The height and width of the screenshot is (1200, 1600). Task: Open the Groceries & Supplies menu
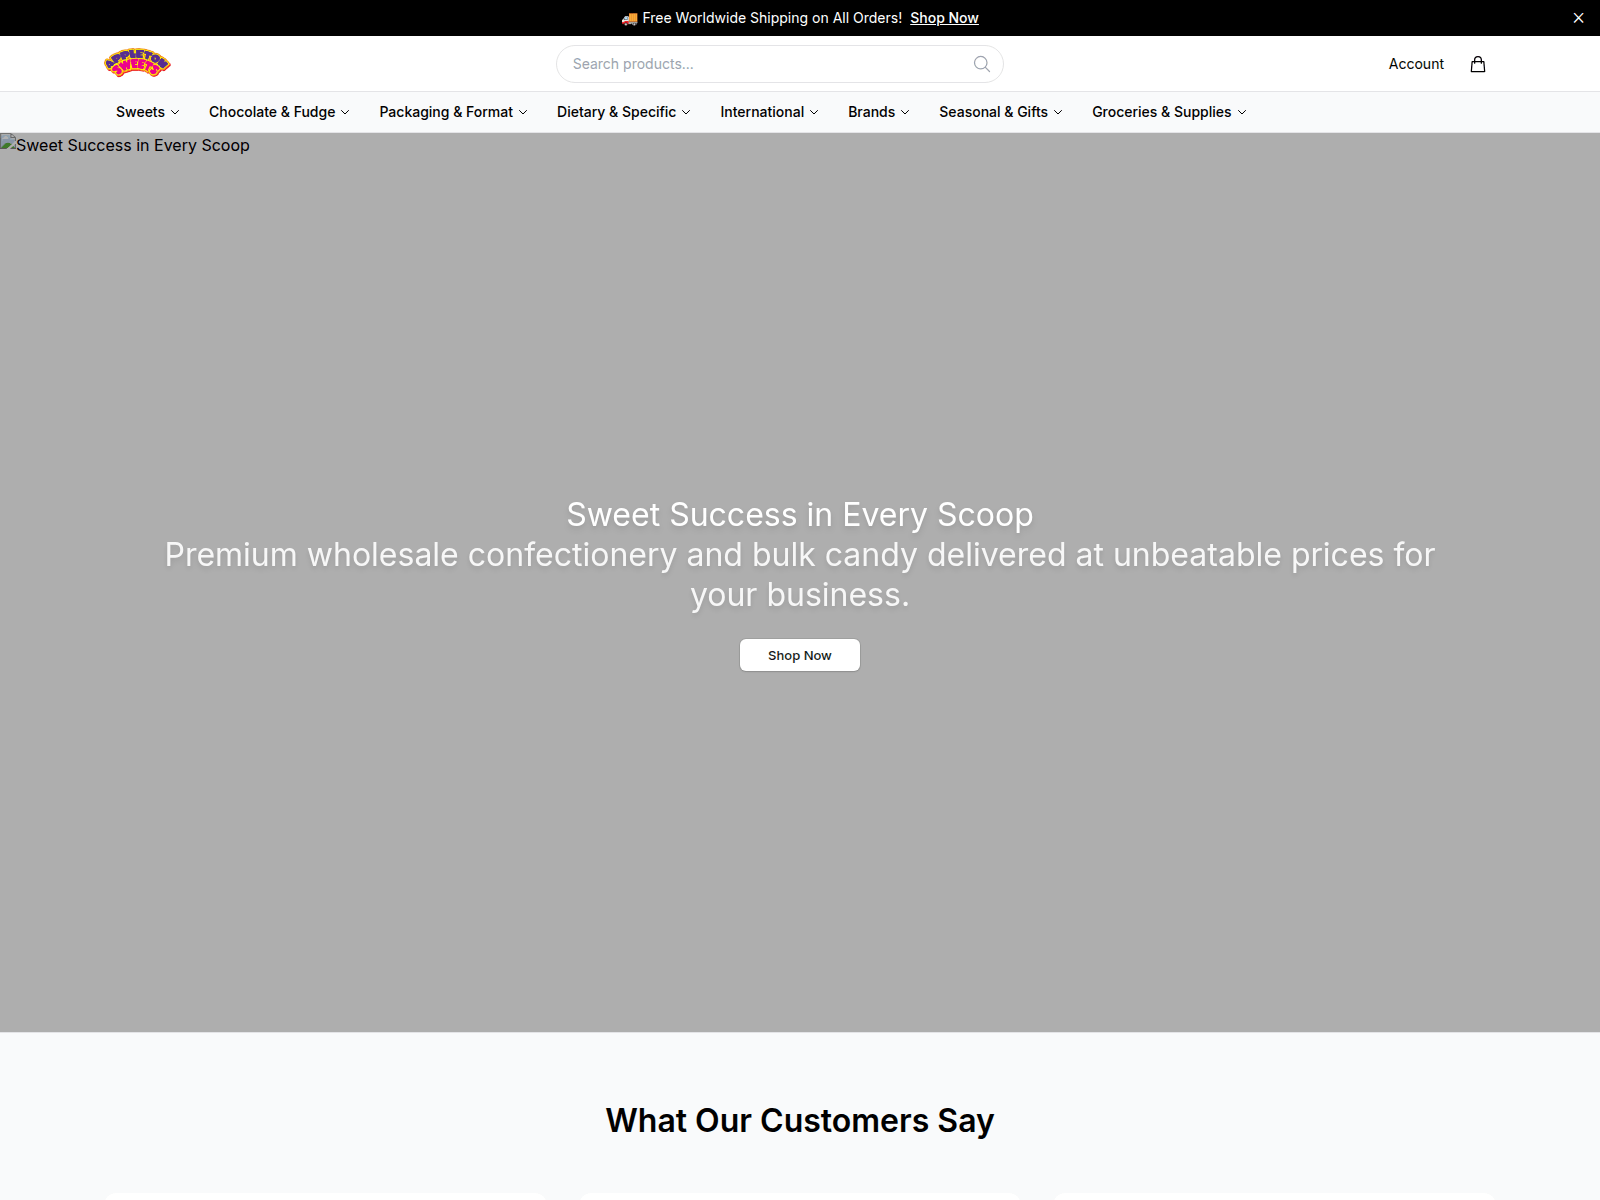tap(1169, 112)
